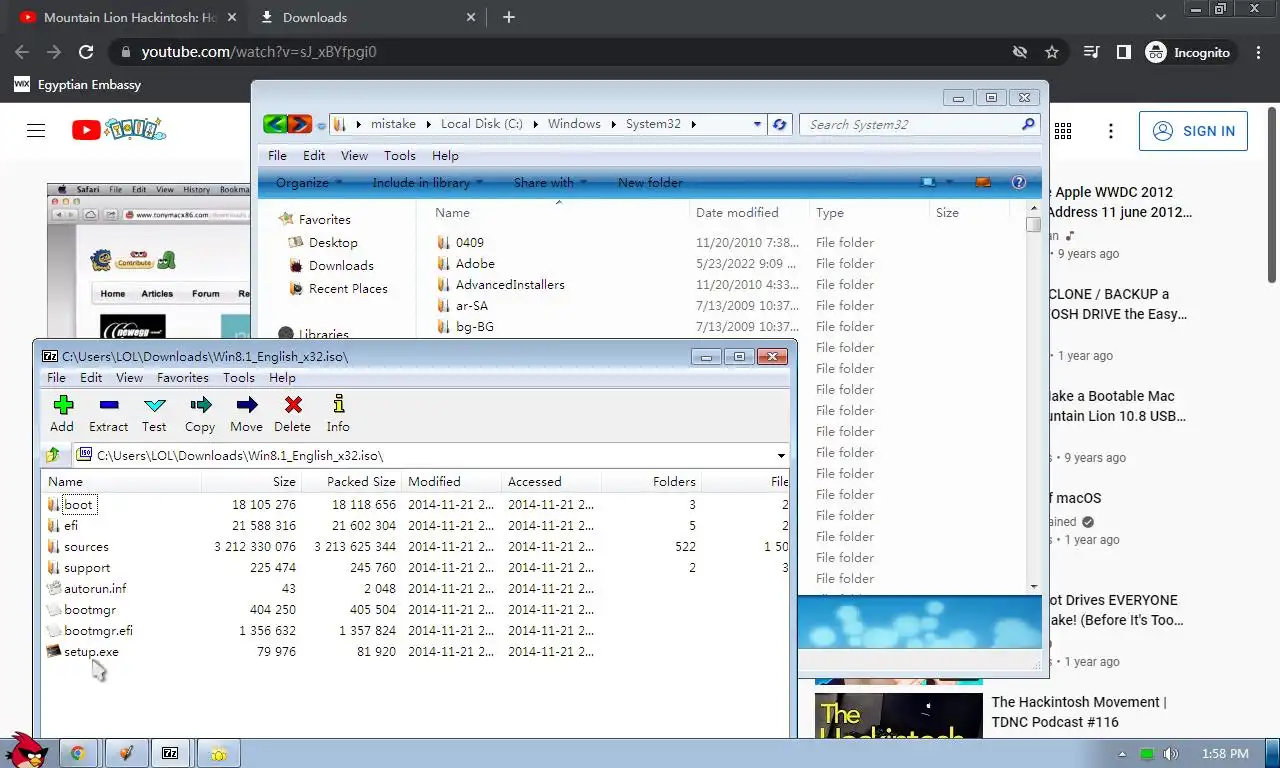Click the Test button in 7-Zip toolbar

(154, 414)
